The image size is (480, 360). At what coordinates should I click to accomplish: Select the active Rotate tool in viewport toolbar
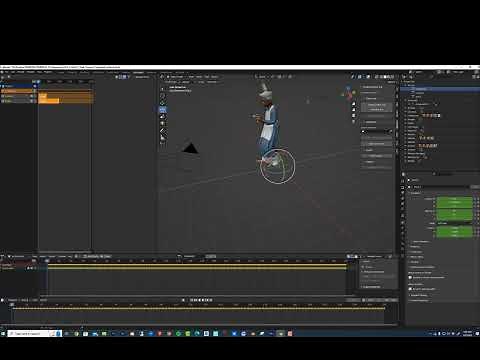click(162, 109)
